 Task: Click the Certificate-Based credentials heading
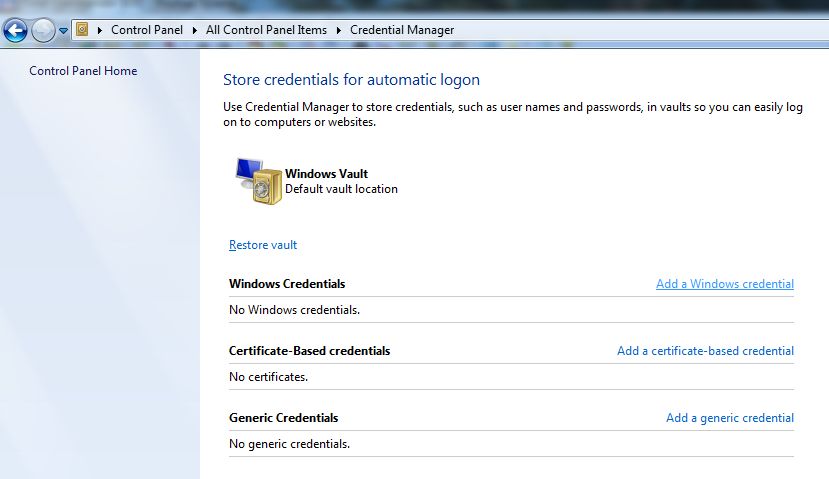[309, 351]
